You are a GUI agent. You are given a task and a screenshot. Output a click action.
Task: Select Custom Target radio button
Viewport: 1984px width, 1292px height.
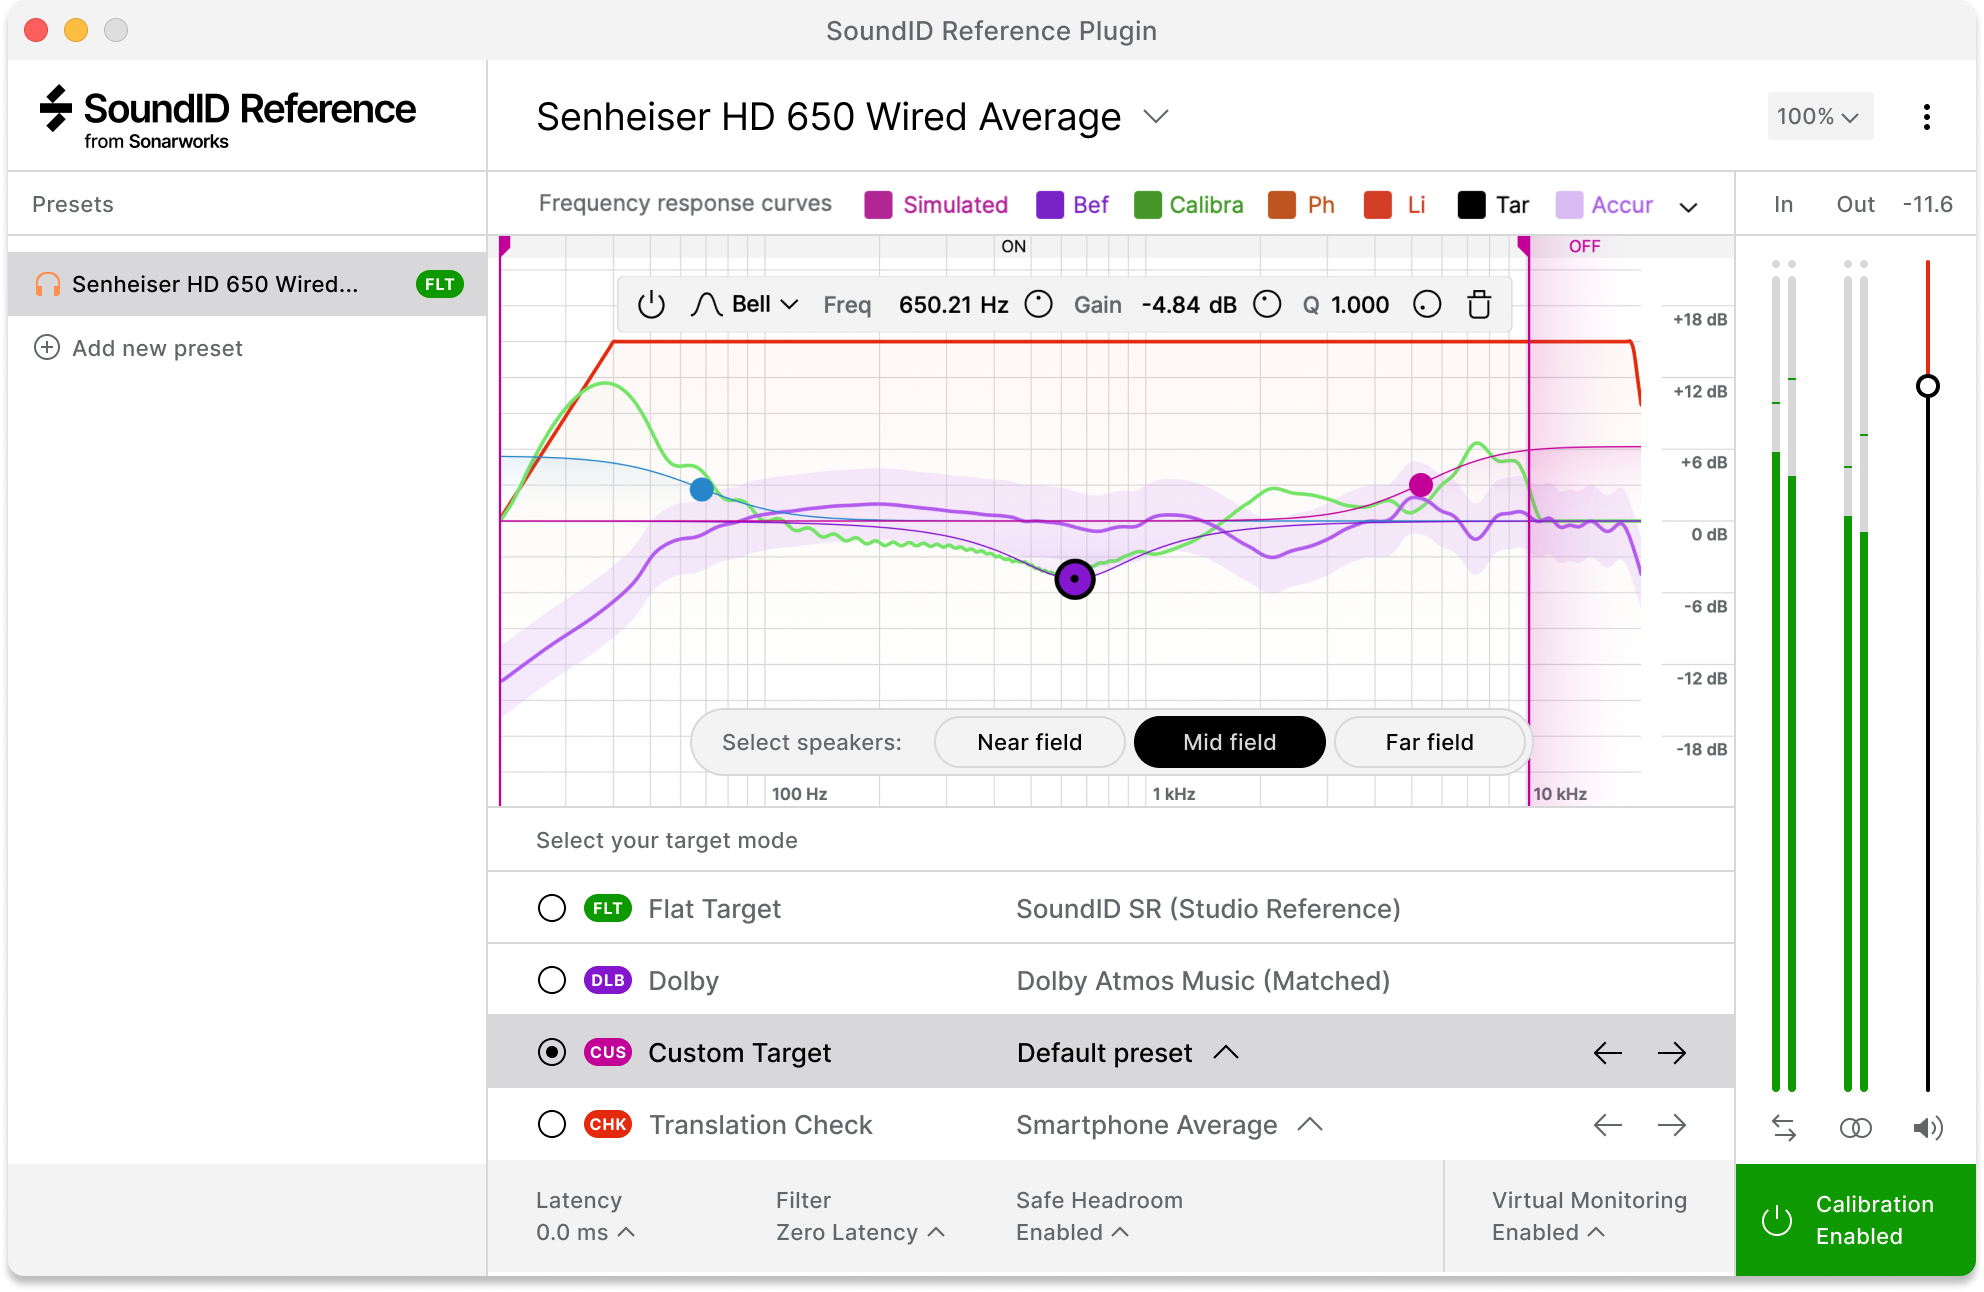[x=552, y=1052]
